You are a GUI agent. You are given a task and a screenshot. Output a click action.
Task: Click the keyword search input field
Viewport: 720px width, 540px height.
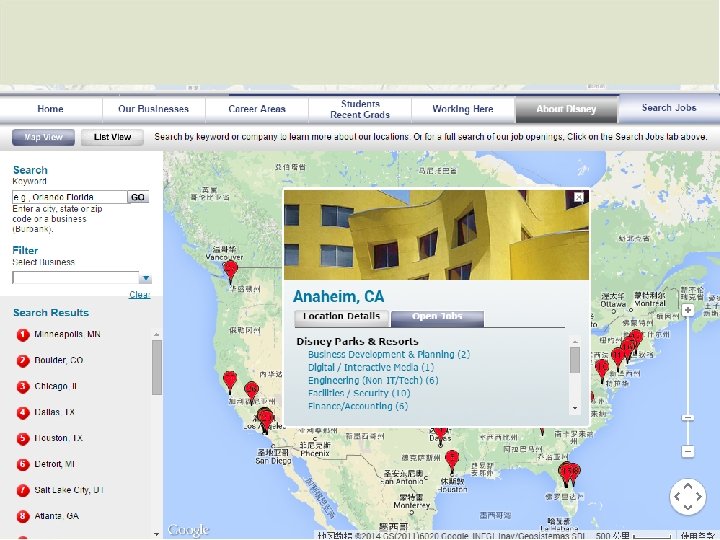pyautogui.click(x=69, y=197)
